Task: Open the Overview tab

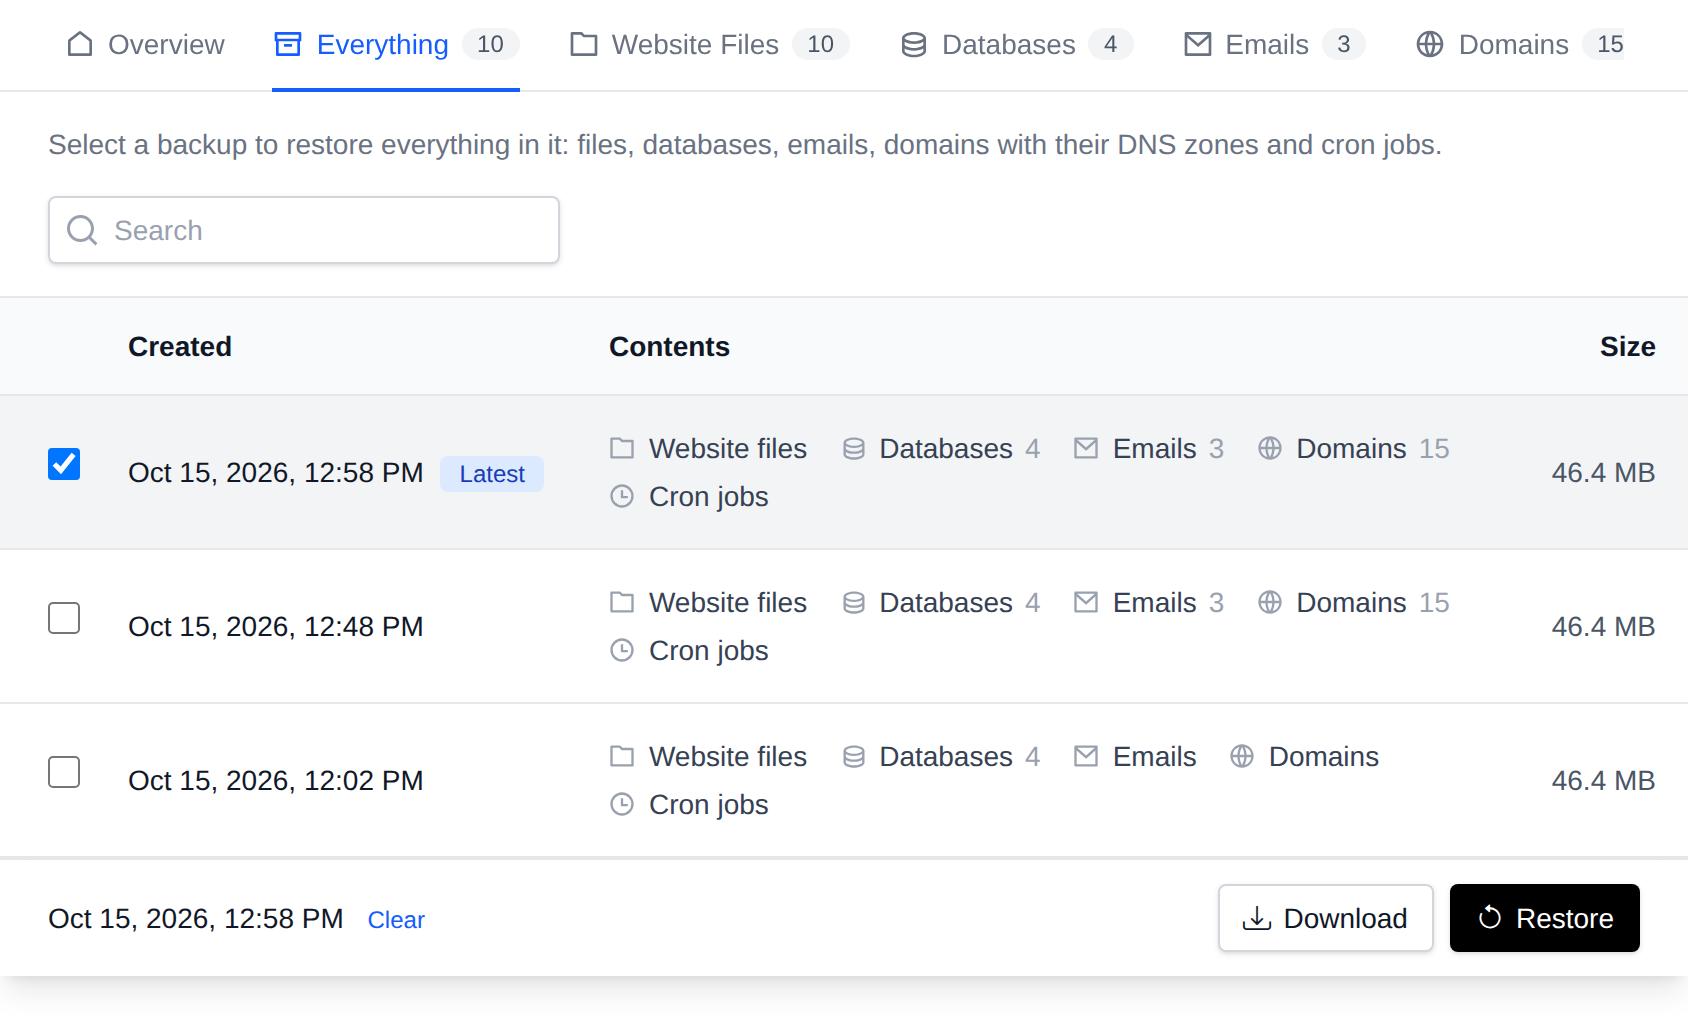Action: [146, 45]
